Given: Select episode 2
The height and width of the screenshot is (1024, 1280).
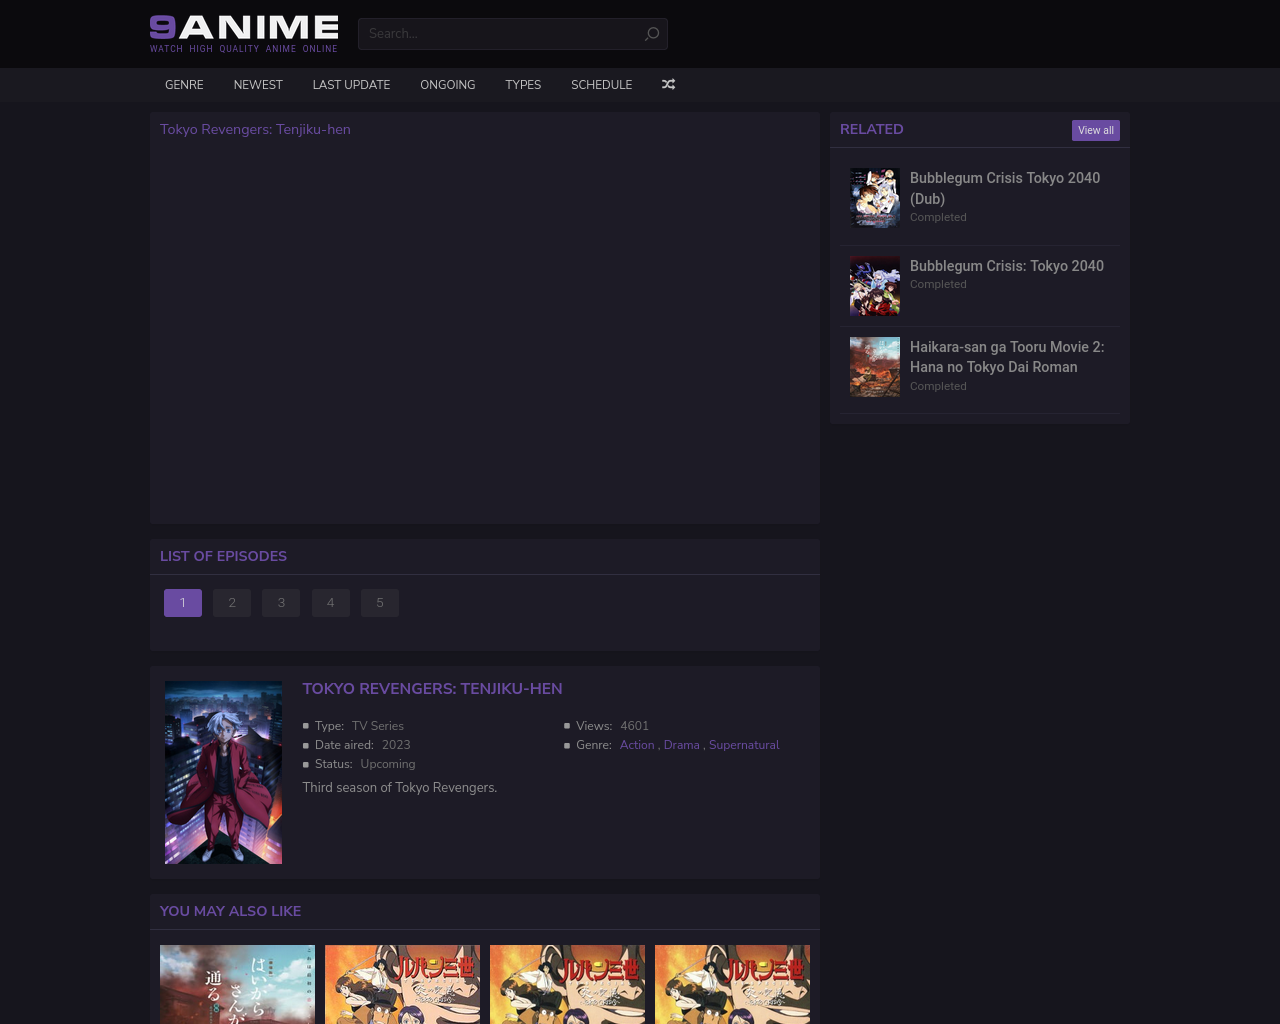Looking at the screenshot, I should [232, 603].
